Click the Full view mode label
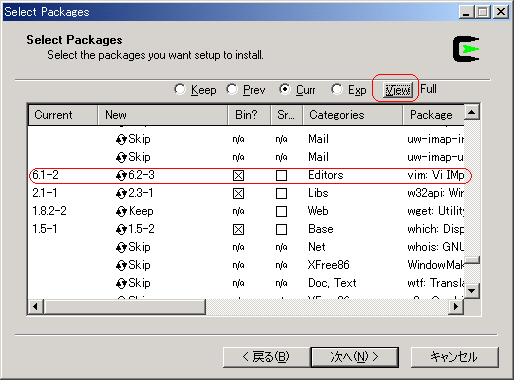 click(428, 89)
